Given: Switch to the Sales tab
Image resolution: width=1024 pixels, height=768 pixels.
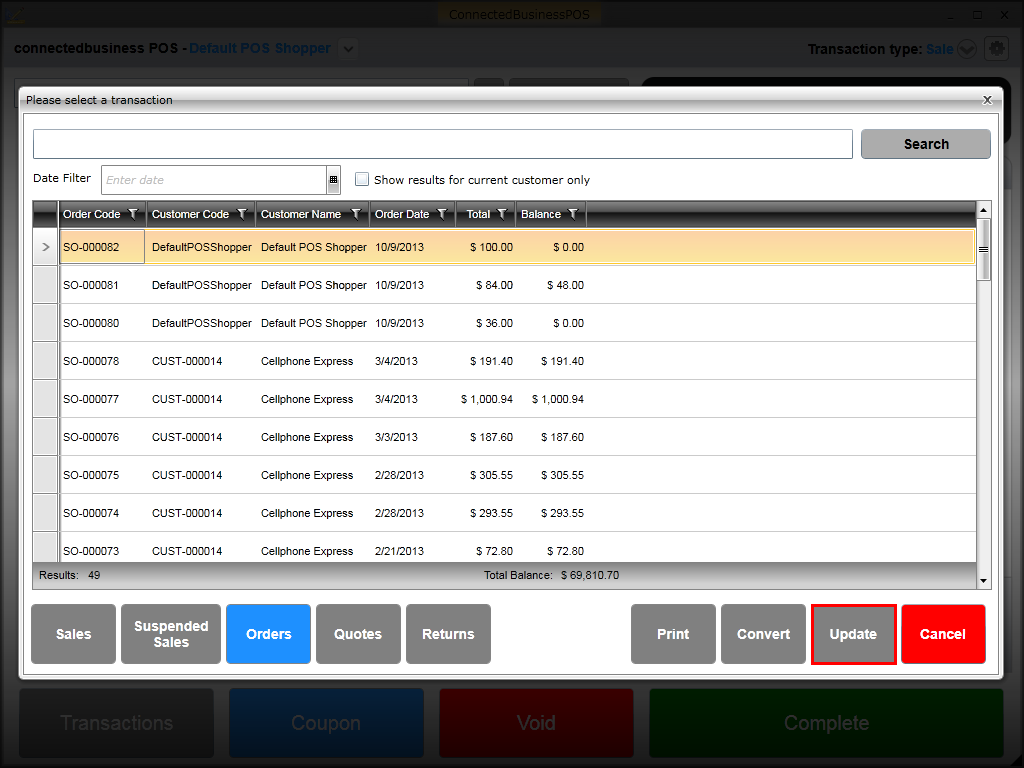Looking at the screenshot, I should 73,634.
